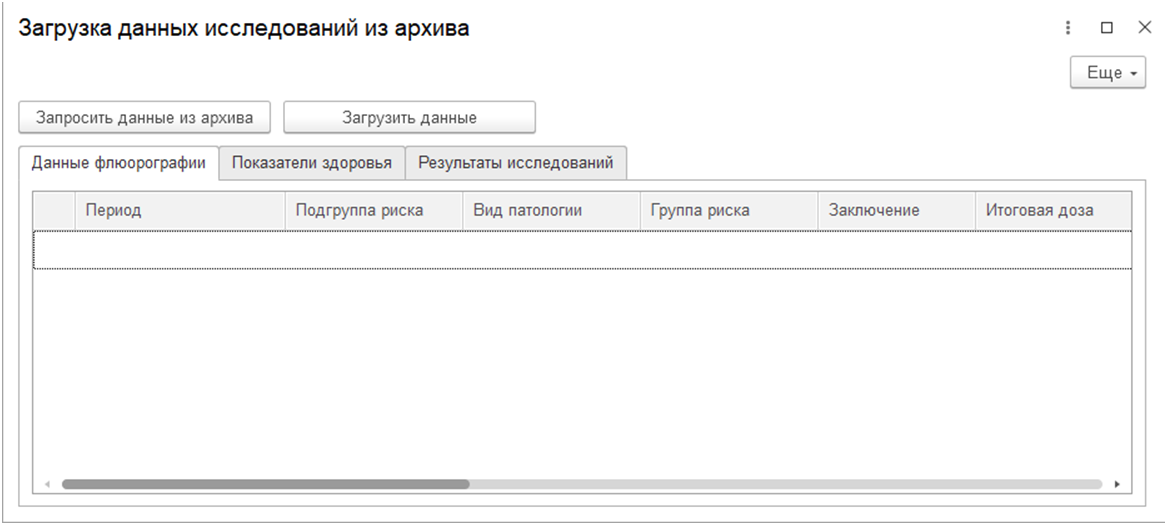Image resolution: width=1167 pixels, height=525 pixels.
Task: Click the Подгруппа риска column header
Action: coord(373,210)
